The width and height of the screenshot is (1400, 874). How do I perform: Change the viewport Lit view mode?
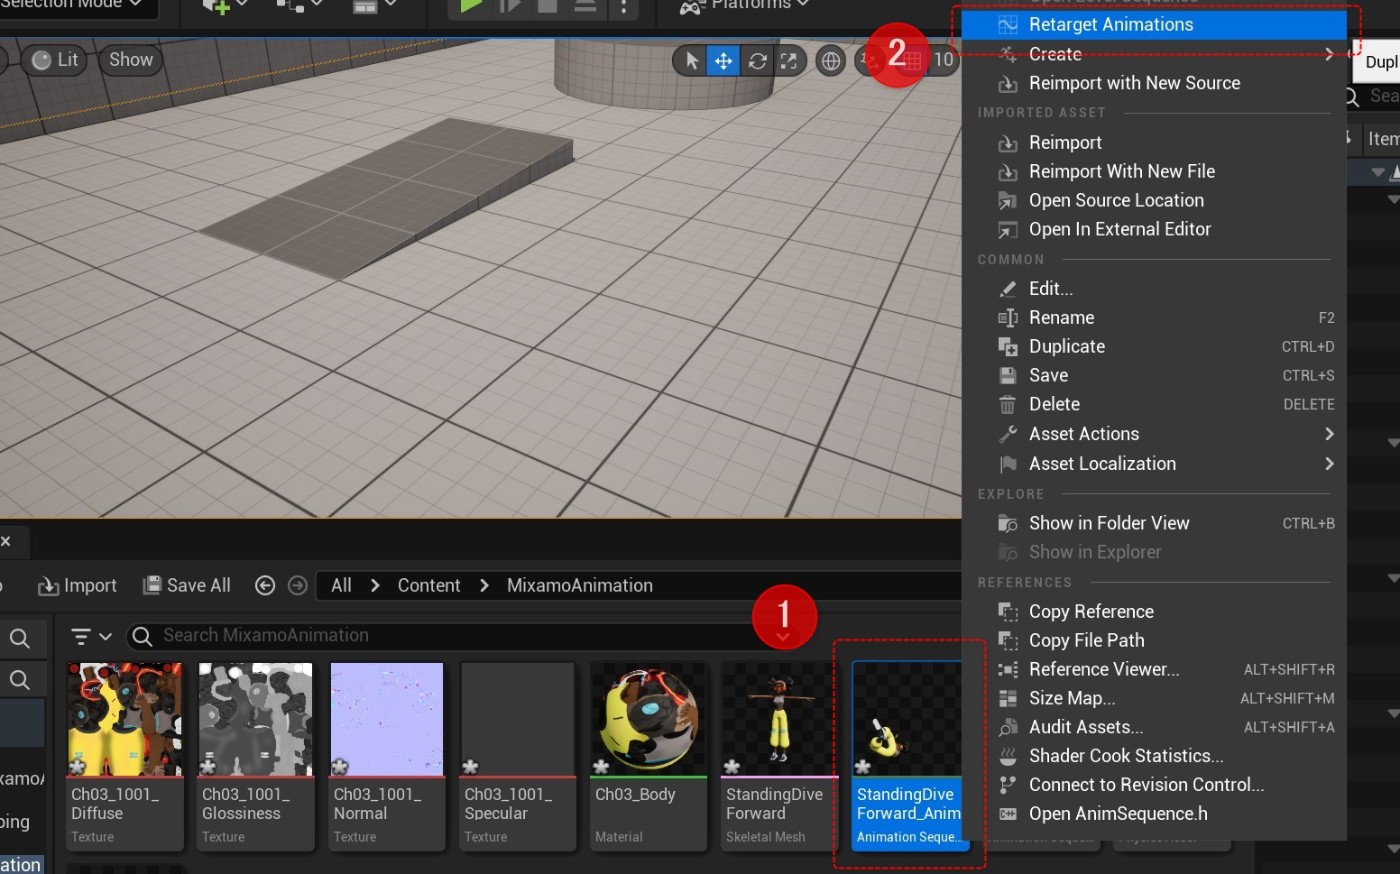click(54, 60)
